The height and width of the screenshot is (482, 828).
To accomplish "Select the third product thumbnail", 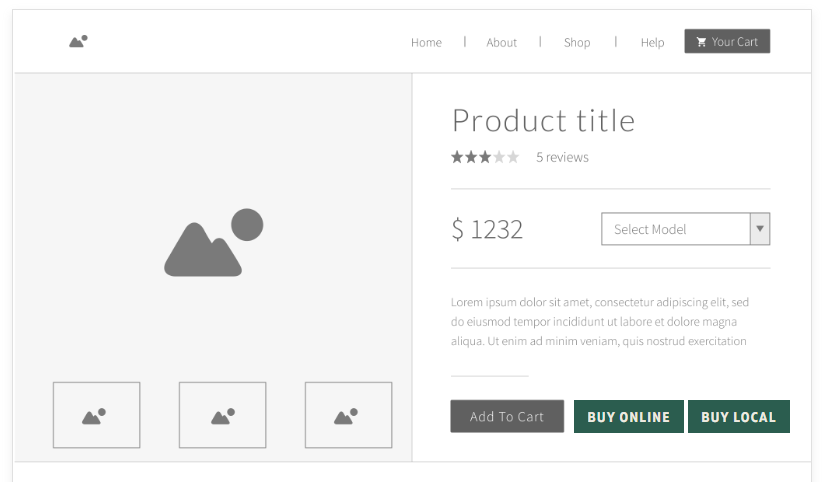I will click(x=349, y=415).
